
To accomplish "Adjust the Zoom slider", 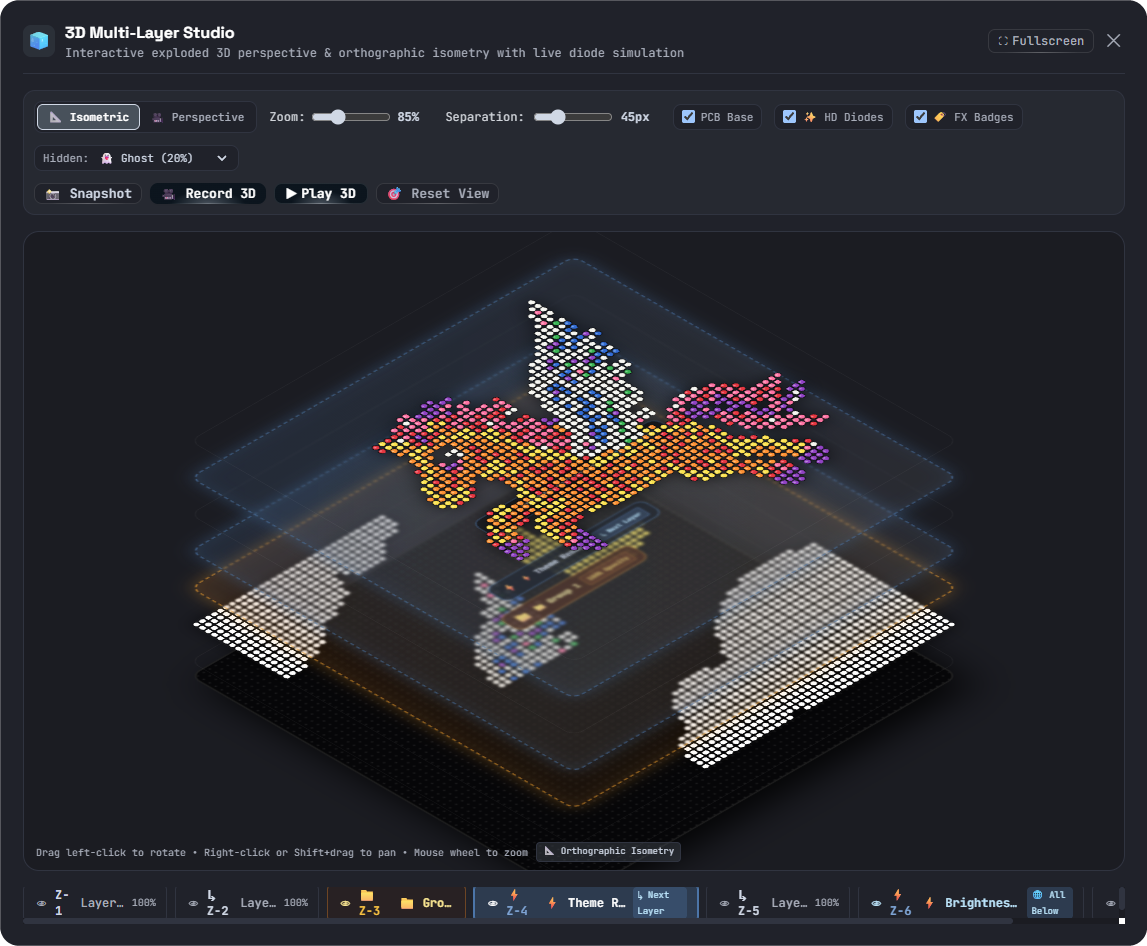I will point(351,117).
